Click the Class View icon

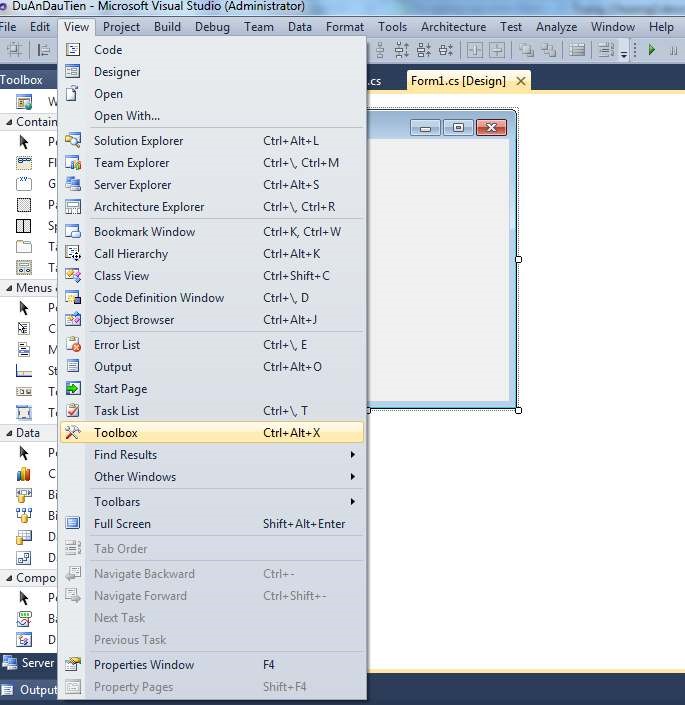pos(73,276)
